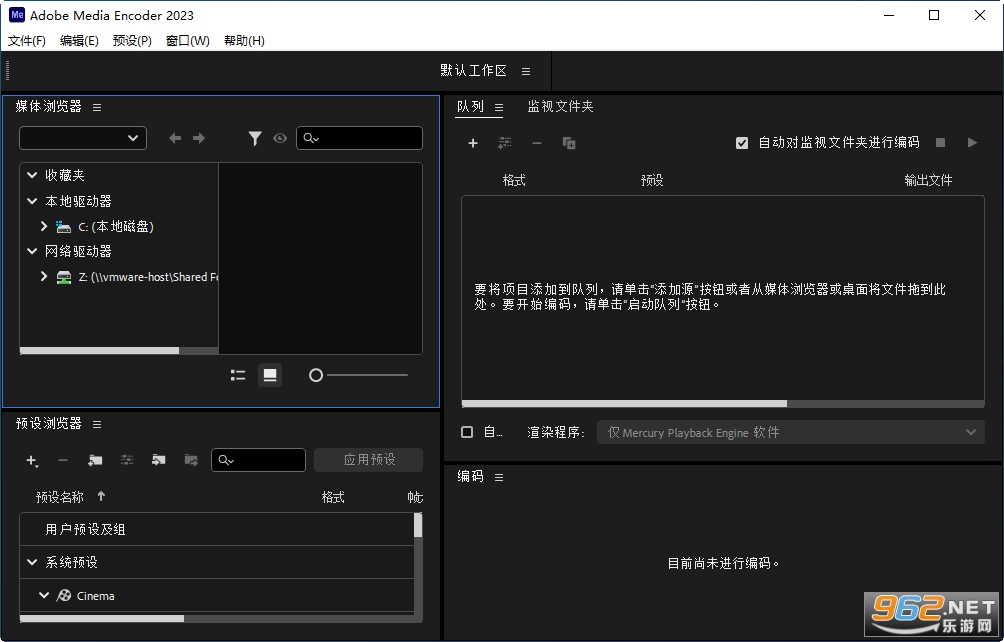
Task: Switch media browser to list view
Action: tap(238, 375)
